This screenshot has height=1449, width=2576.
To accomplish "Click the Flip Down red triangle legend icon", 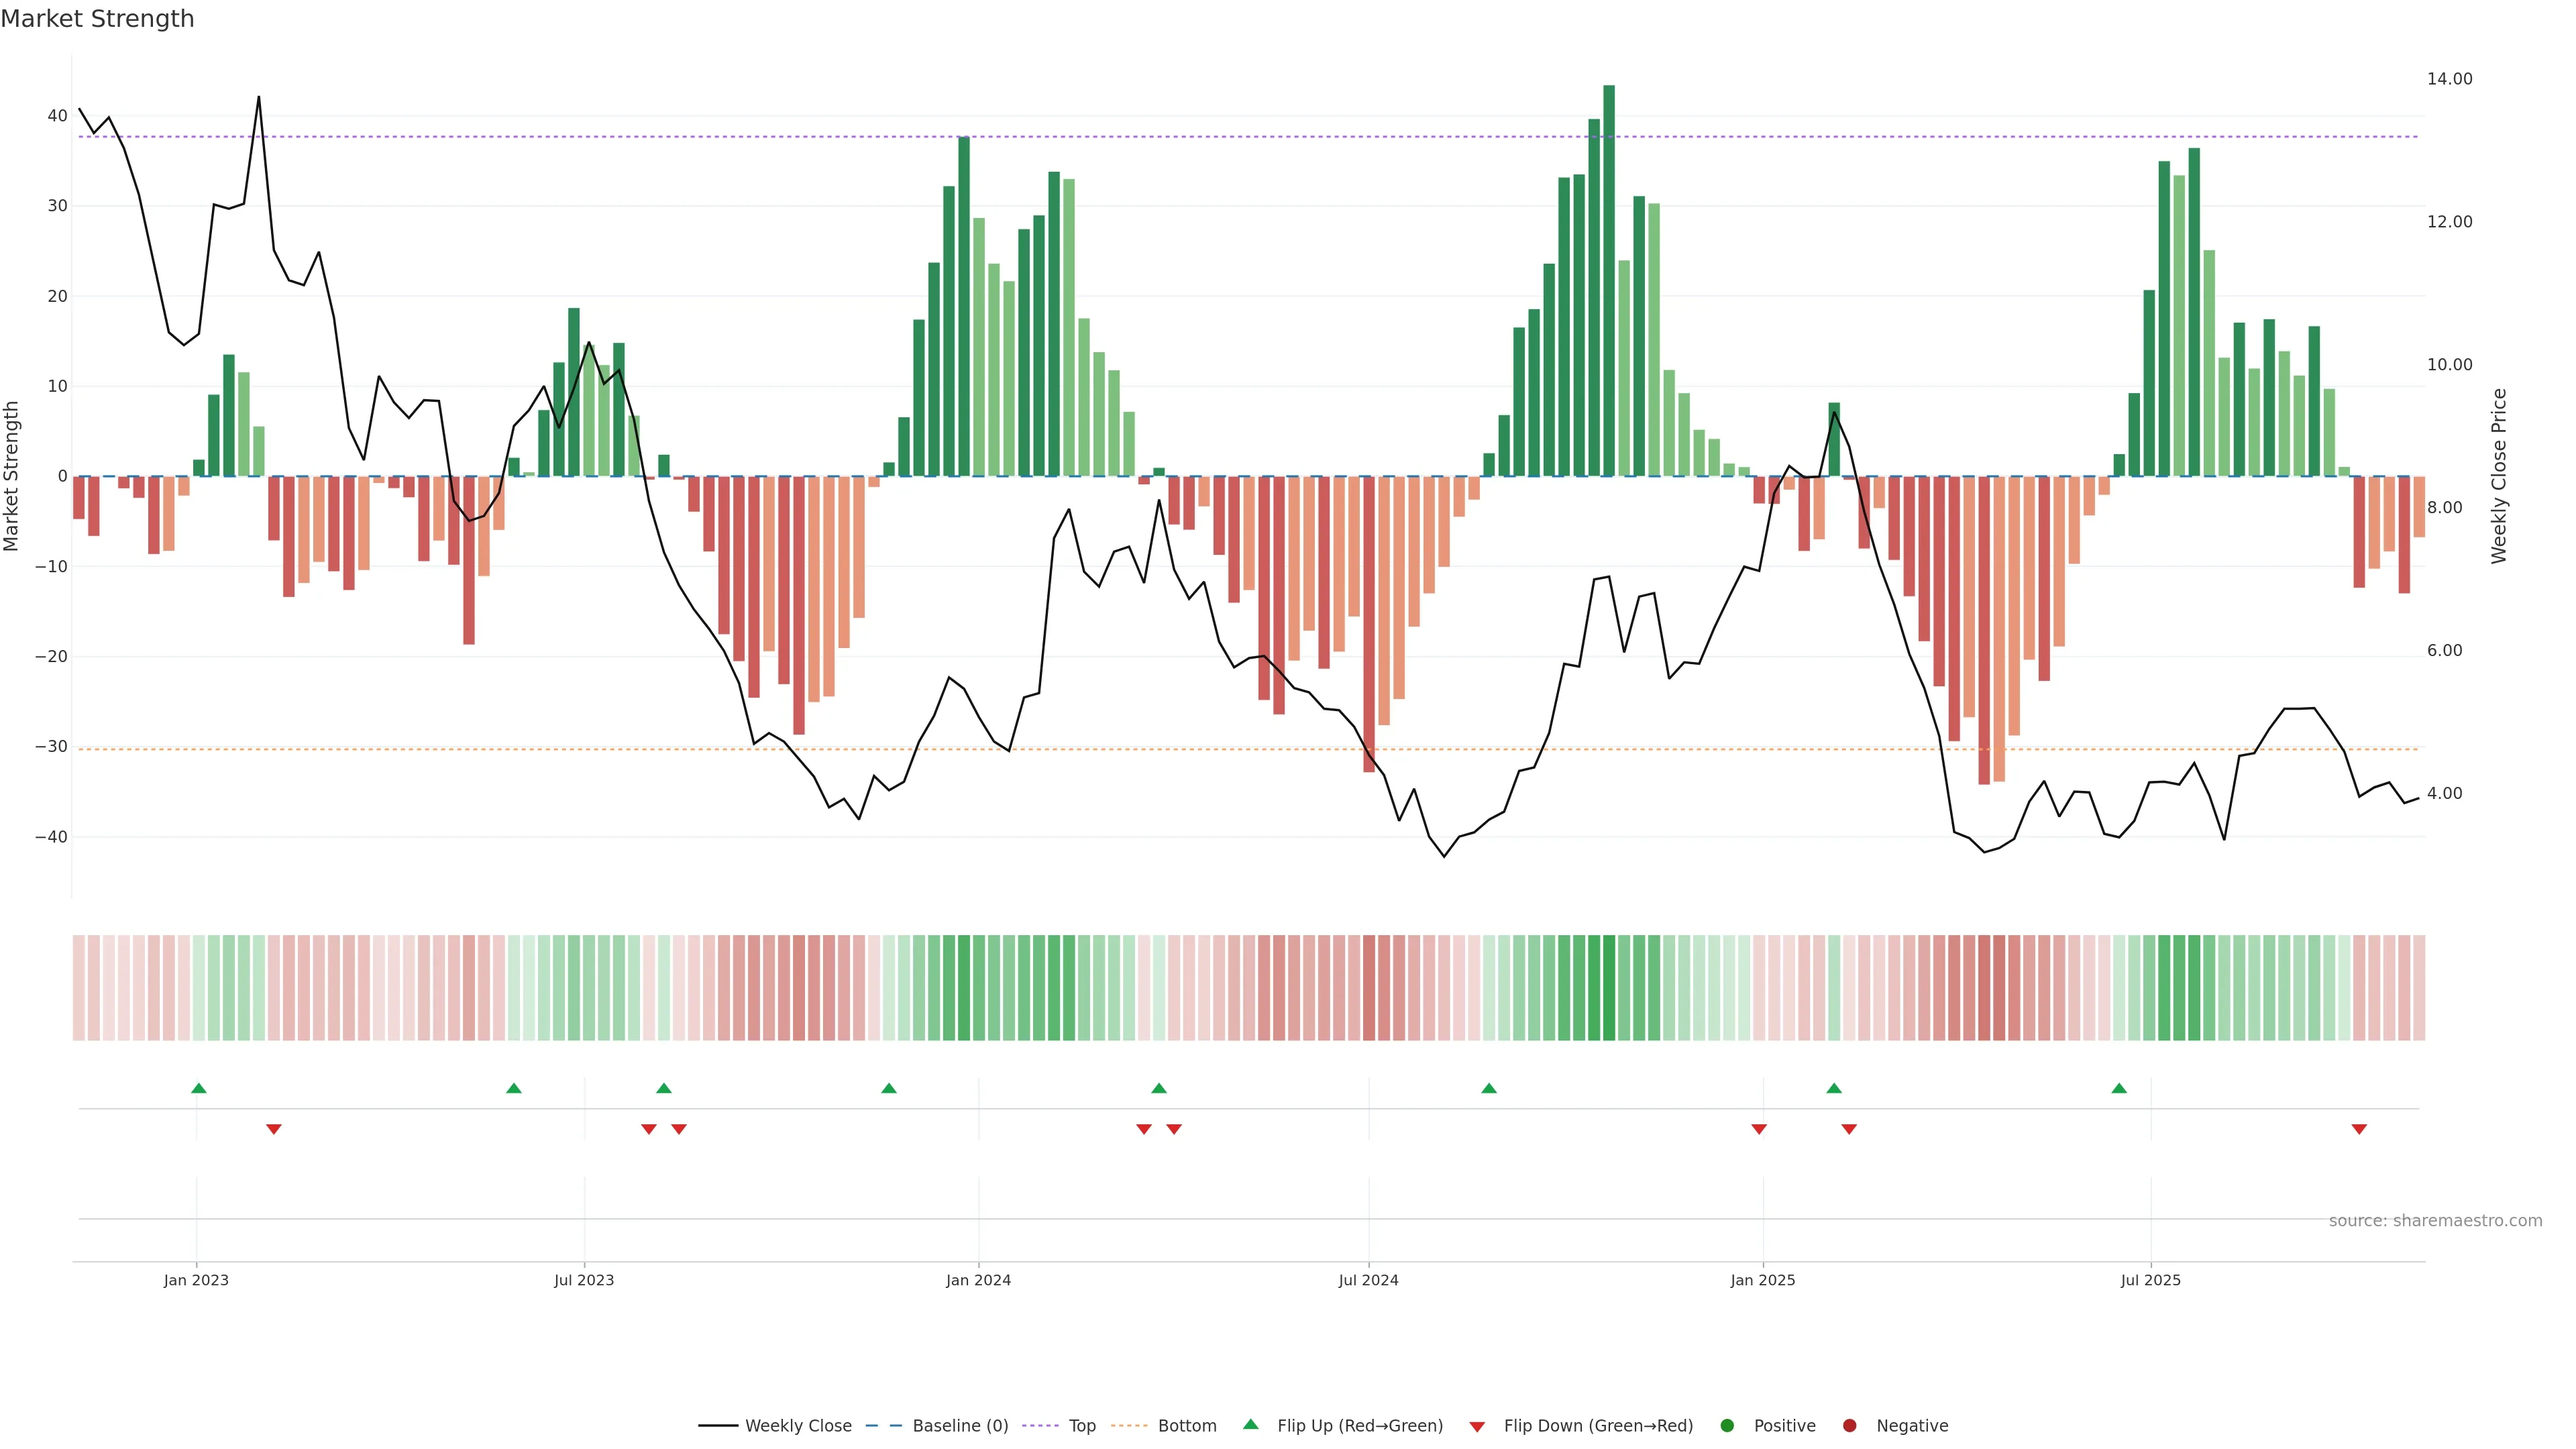I will [x=1477, y=1427].
